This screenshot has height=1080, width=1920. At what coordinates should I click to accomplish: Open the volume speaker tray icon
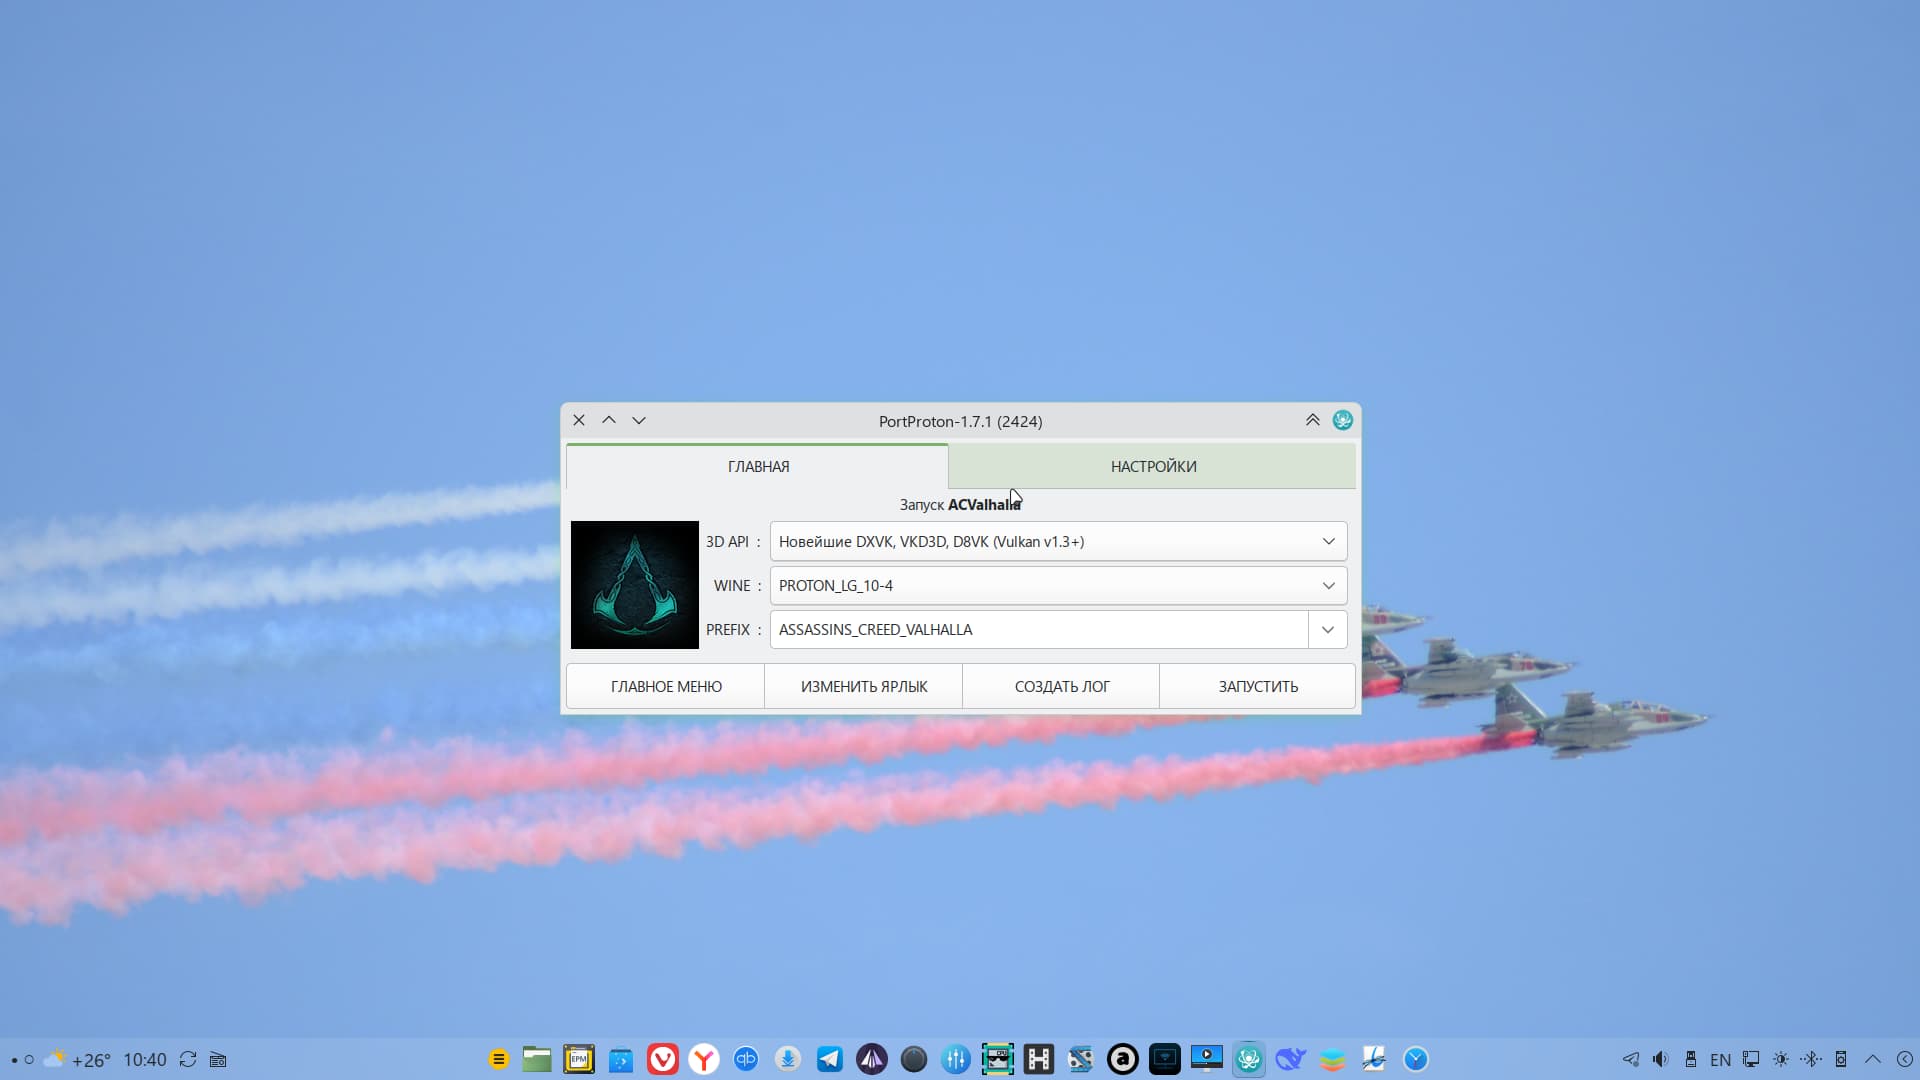coord(1660,1059)
